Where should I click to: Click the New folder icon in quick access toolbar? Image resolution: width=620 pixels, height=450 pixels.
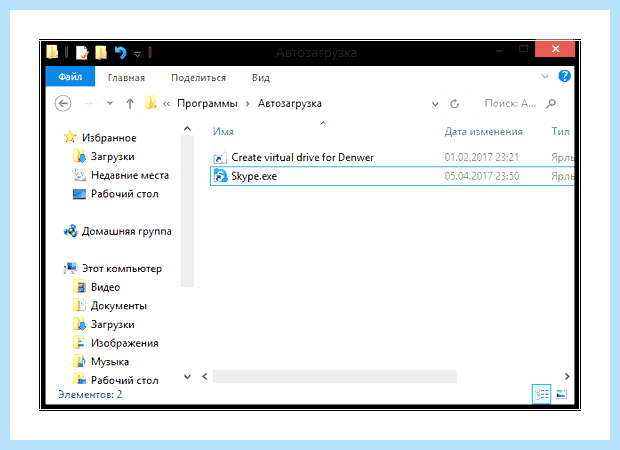click(x=101, y=53)
